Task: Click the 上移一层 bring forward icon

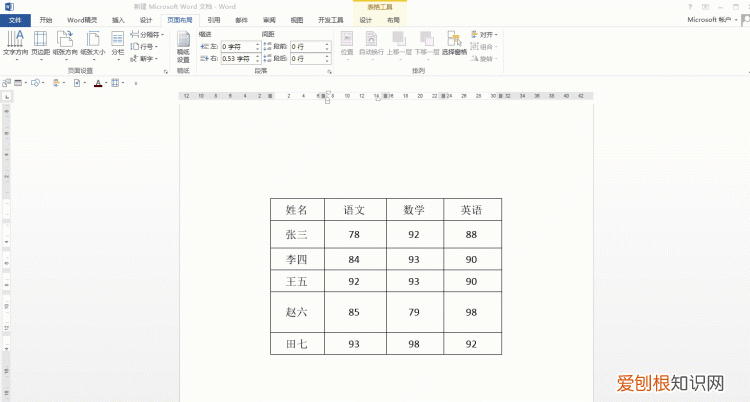Action: click(399, 39)
